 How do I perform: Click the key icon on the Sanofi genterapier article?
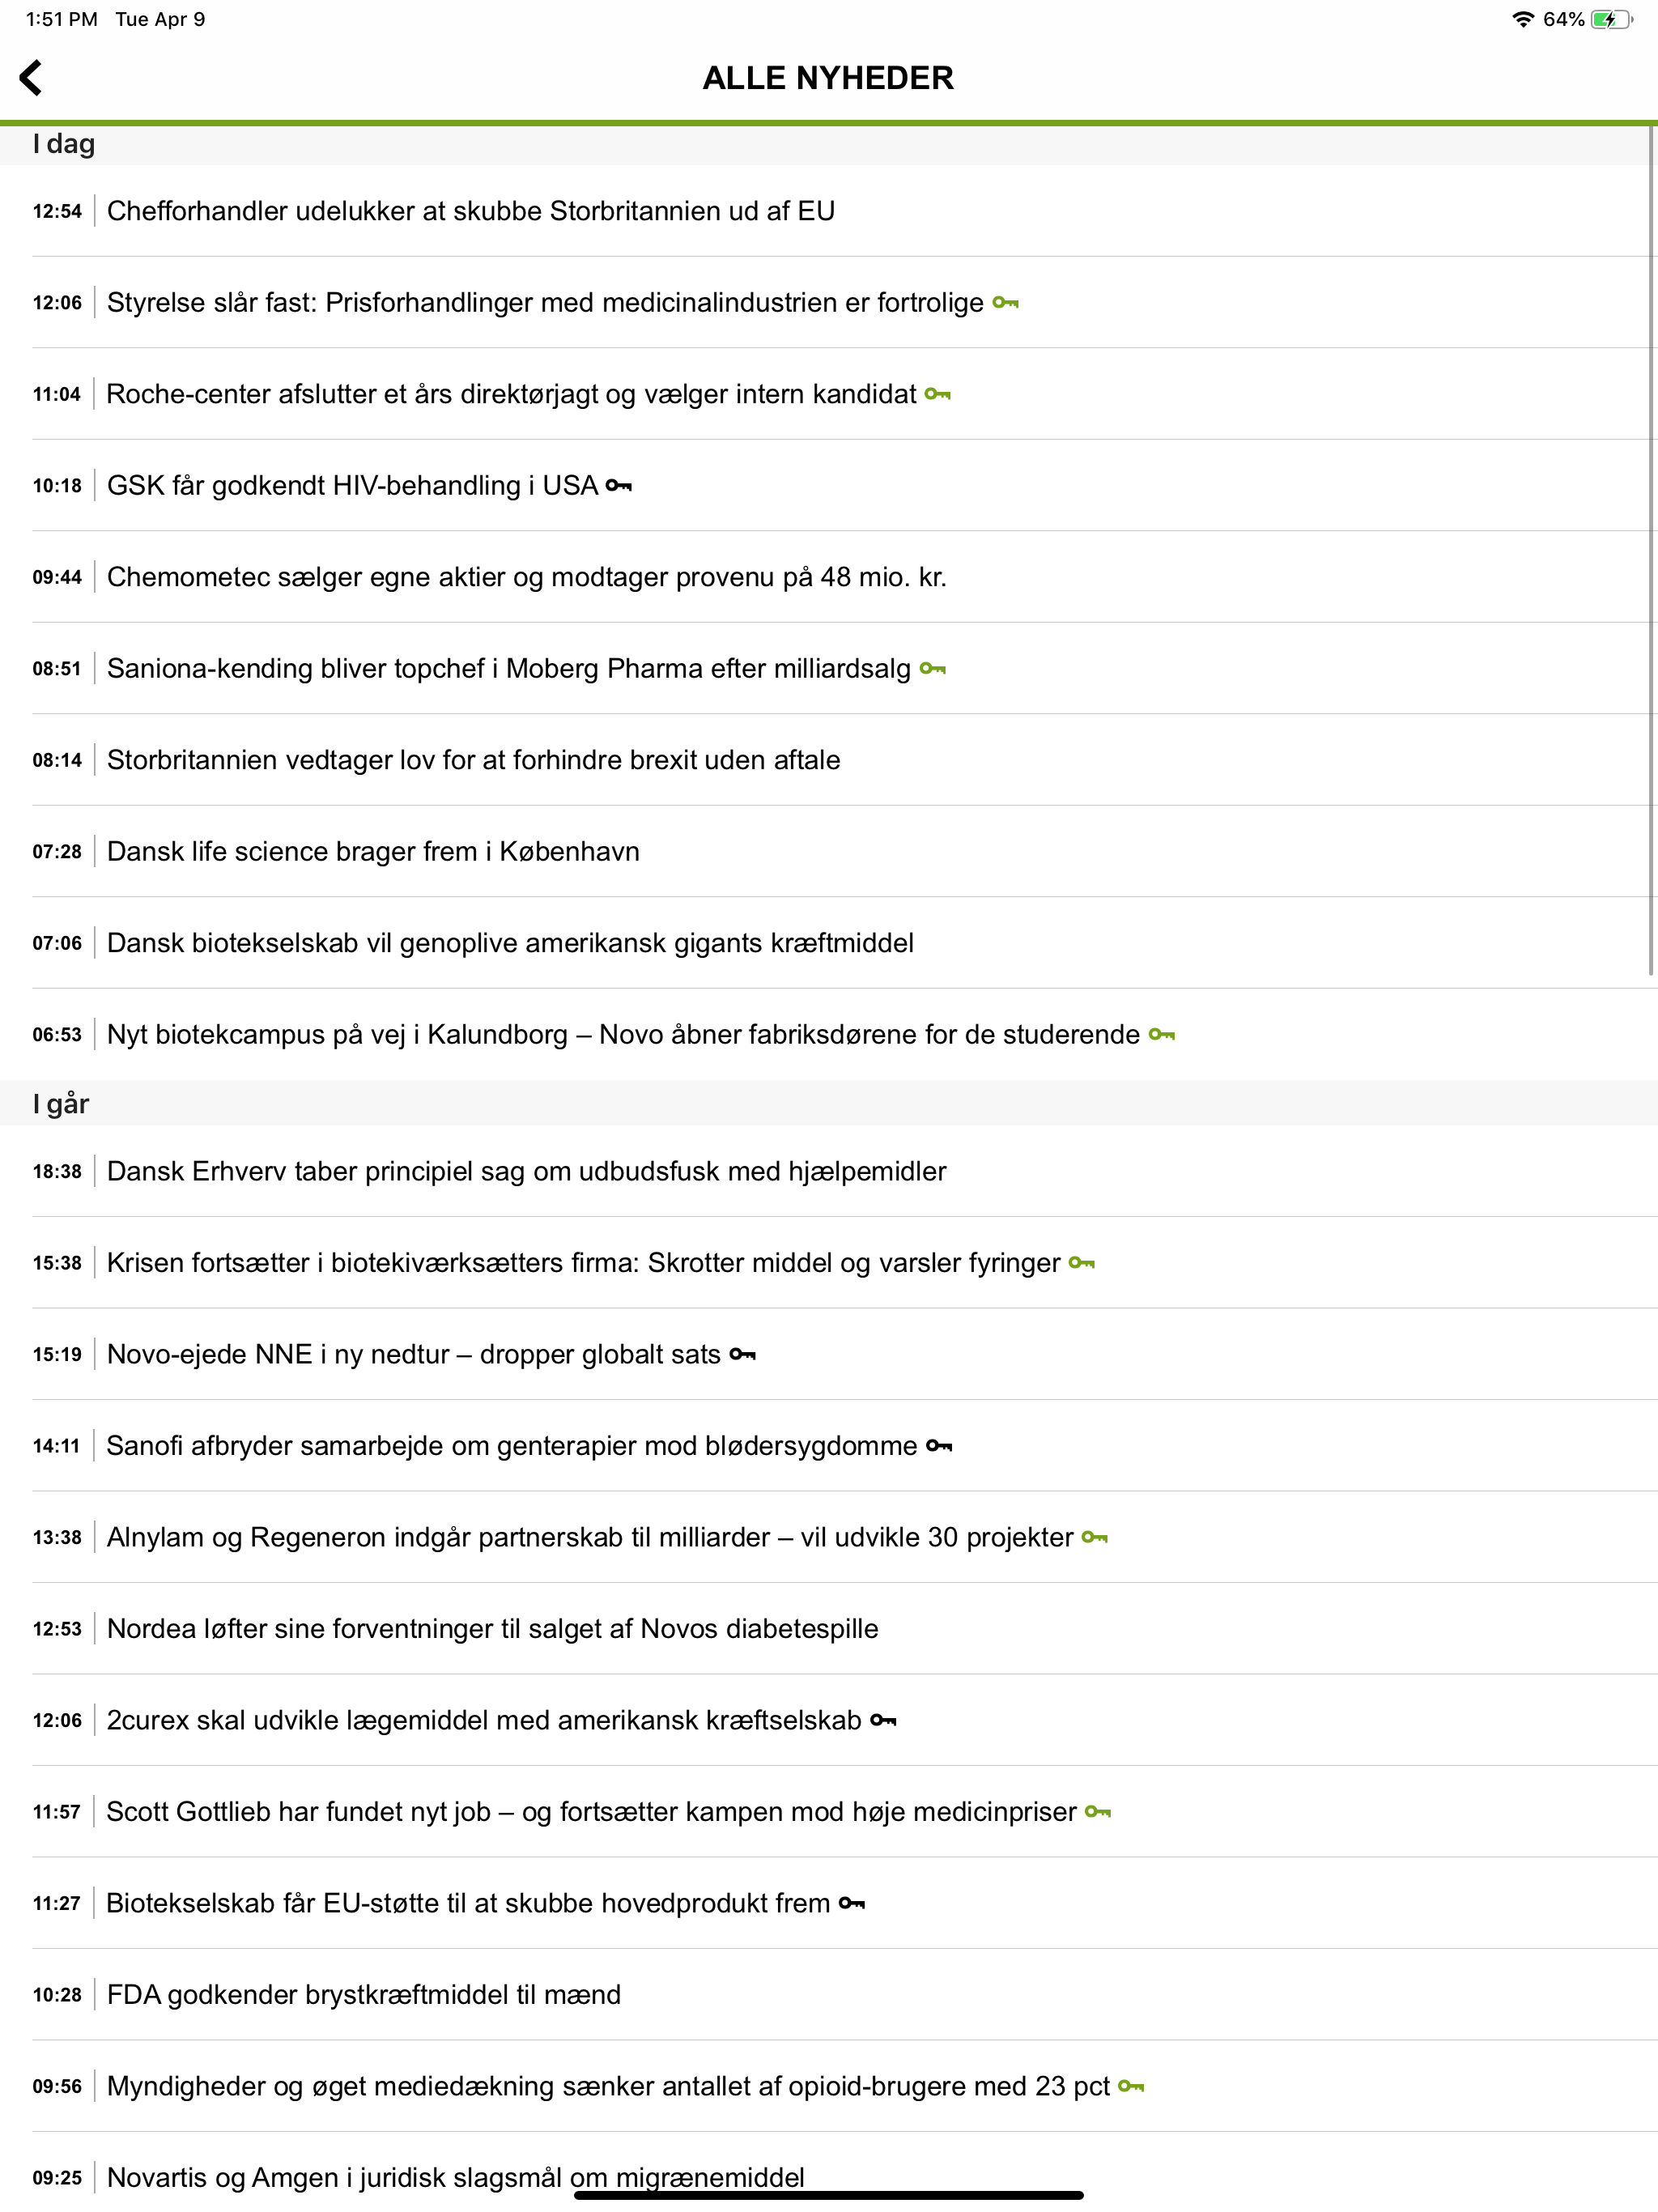point(938,1446)
